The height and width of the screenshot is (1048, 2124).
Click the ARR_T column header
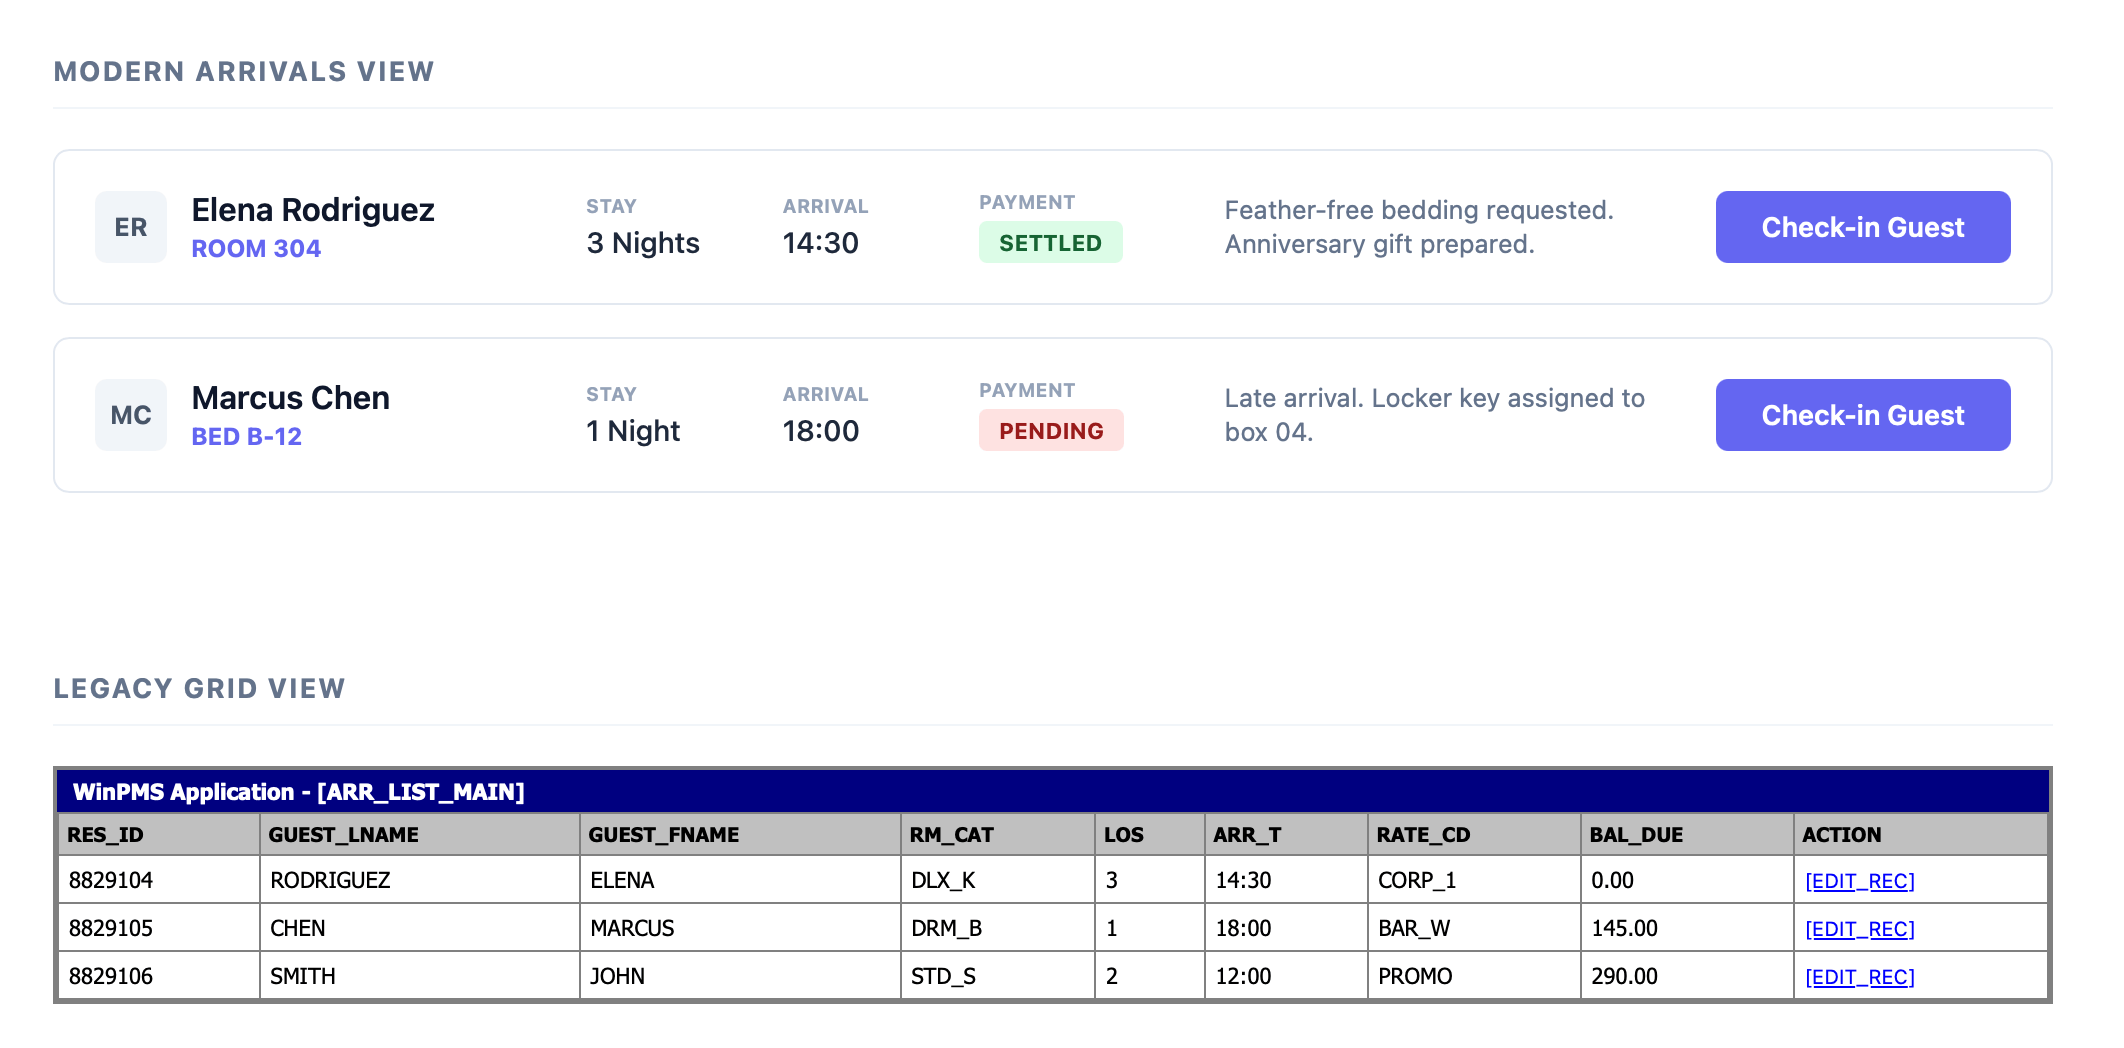[x=1246, y=835]
